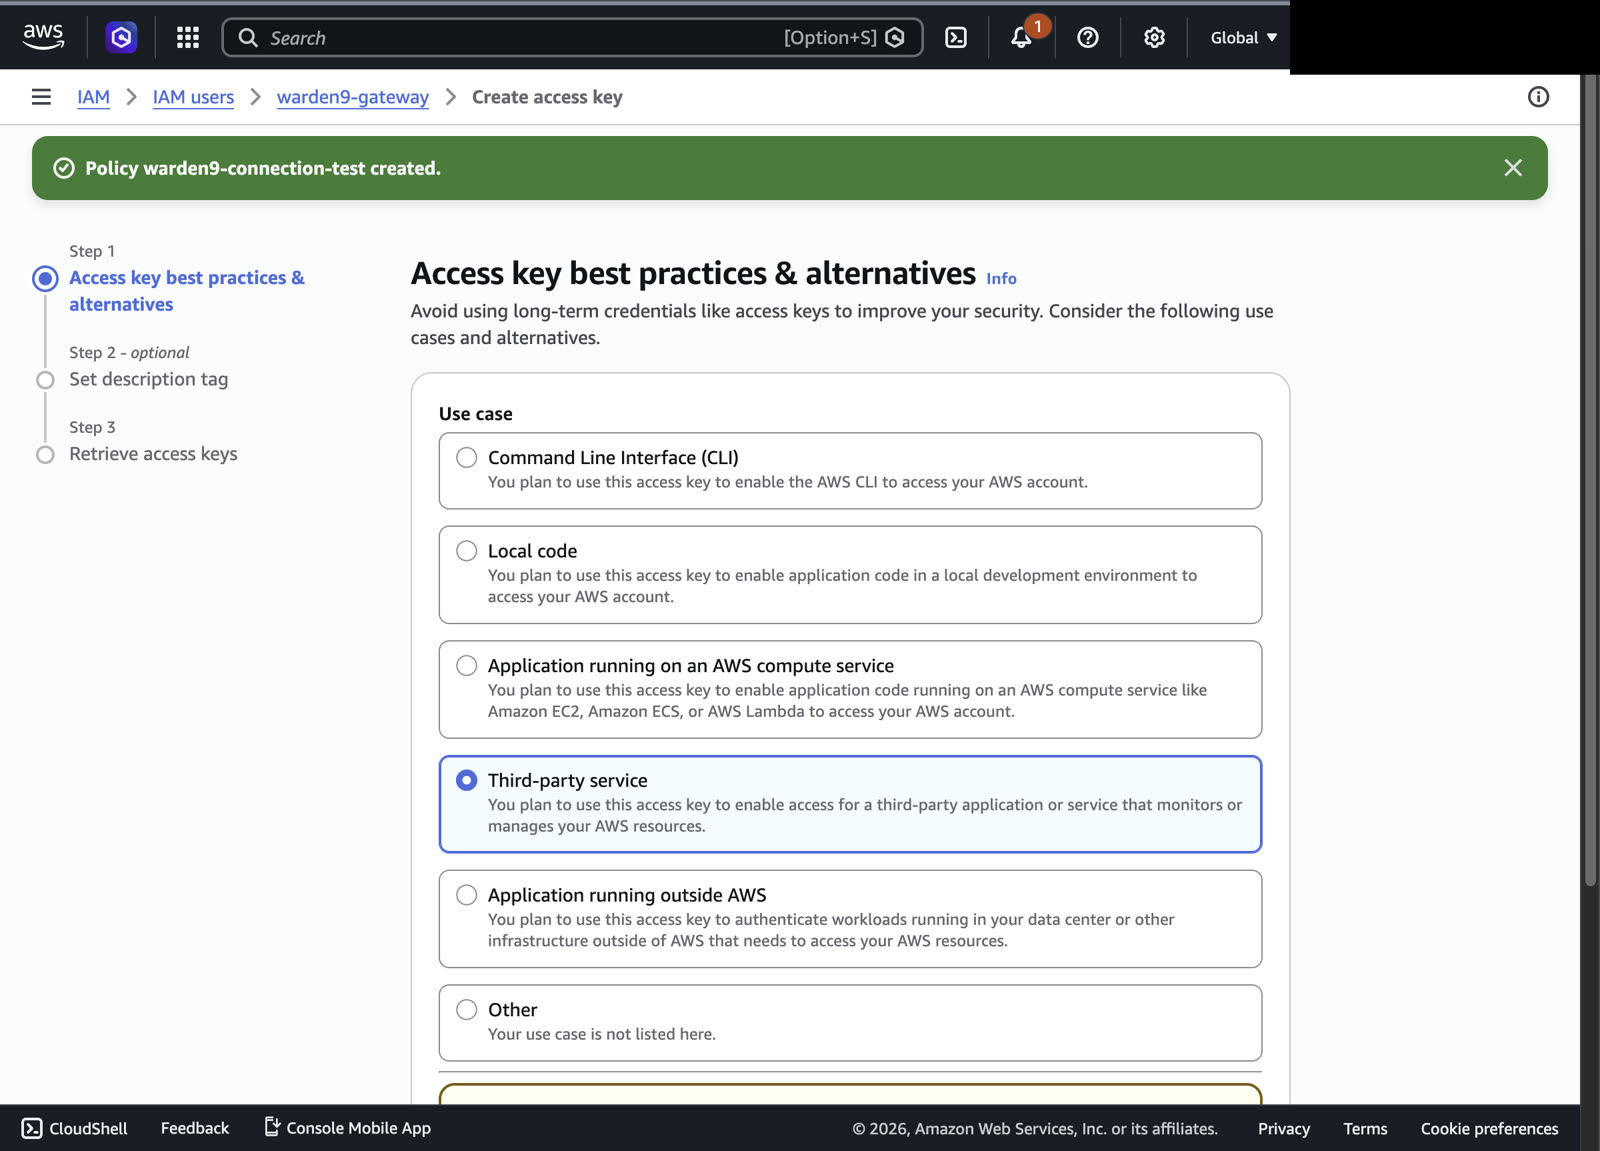
Task: Open Cookie preferences
Action: click(x=1489, y=1129)
